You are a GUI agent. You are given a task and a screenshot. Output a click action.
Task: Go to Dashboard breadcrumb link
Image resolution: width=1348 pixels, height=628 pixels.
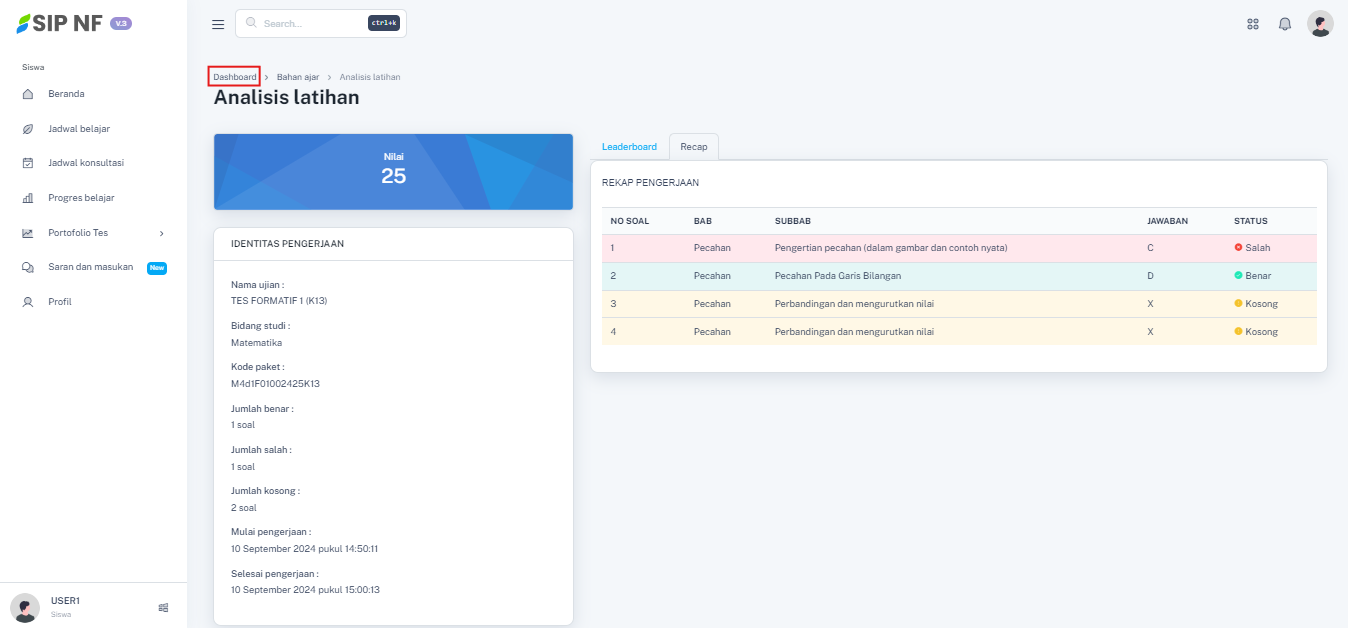(235, 77)
